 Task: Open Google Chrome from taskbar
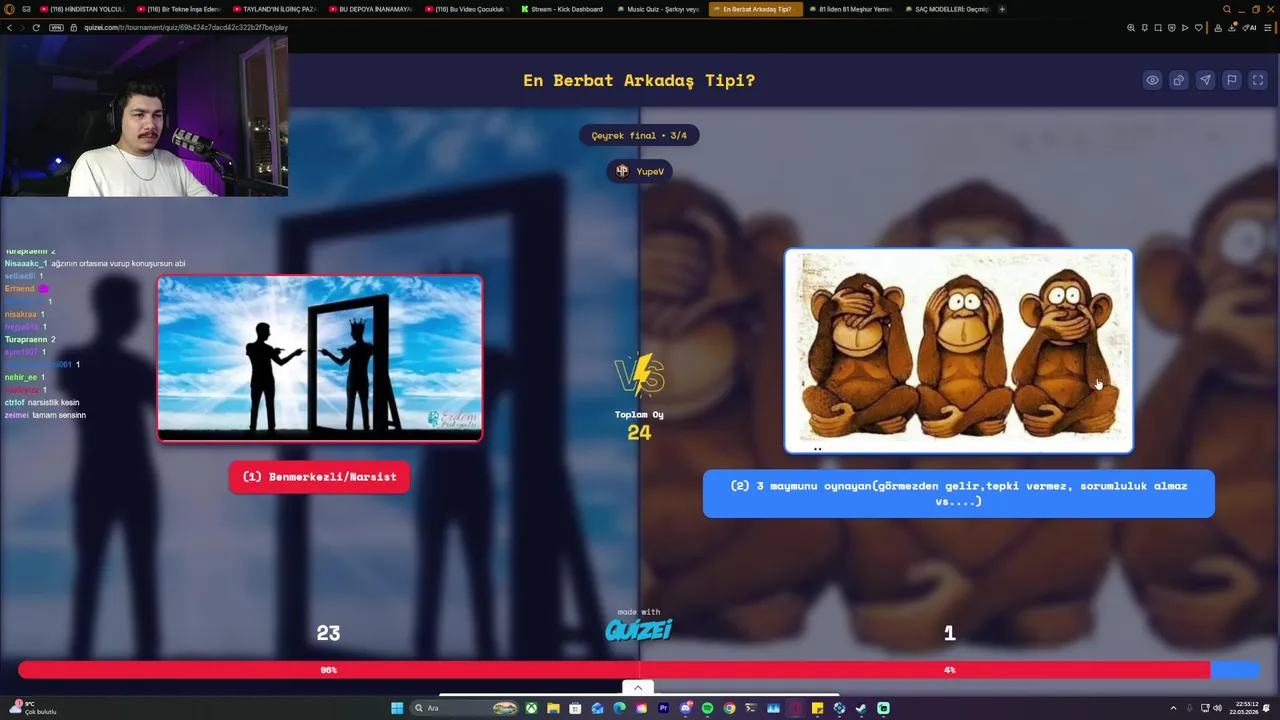tap(729, 708)
